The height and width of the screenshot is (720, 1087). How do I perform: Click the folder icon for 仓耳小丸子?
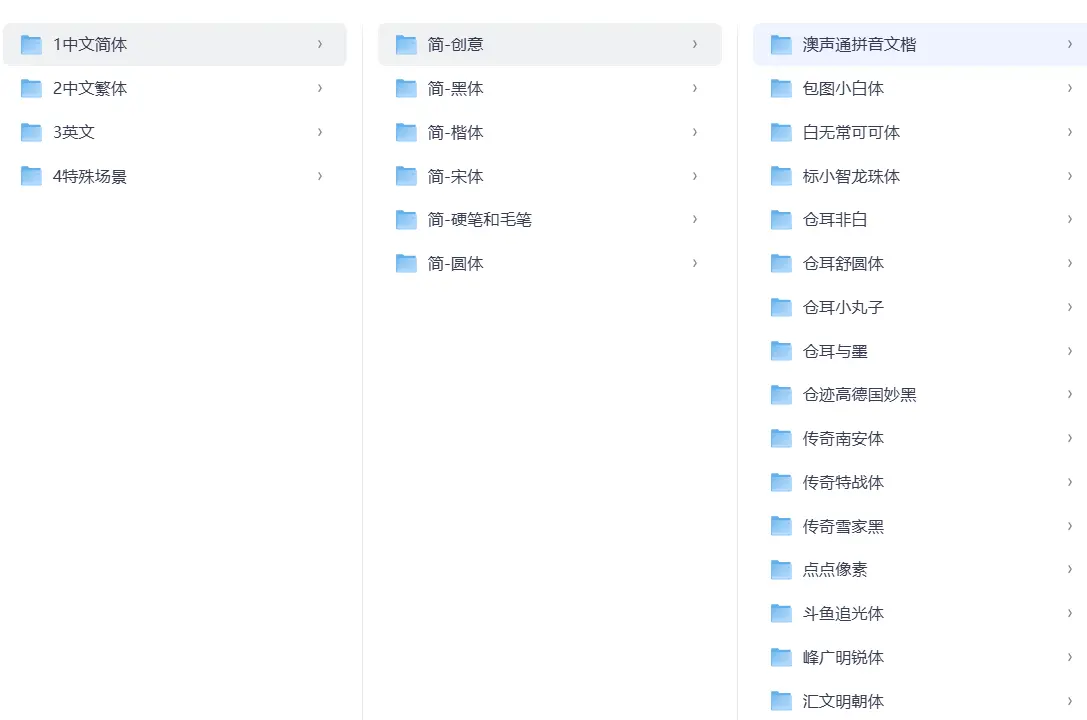tap(780, 307)
